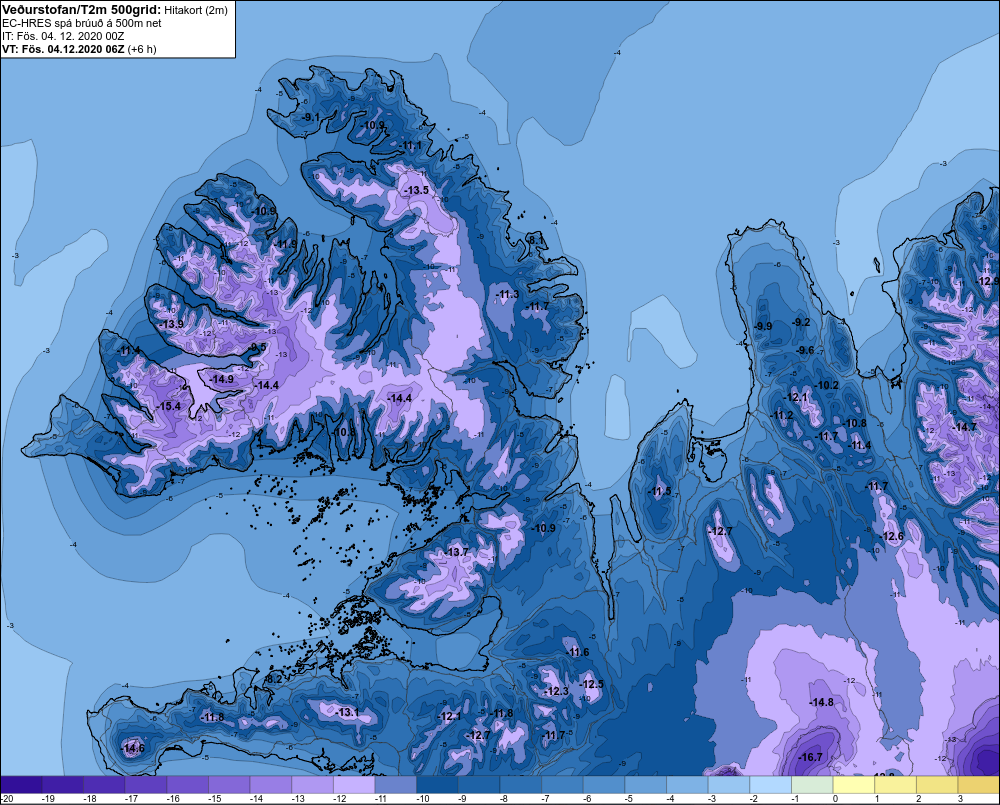Pick the -8.1 coastal temperature label
The image size is (1000, 805).
click(x=536, y=240)
